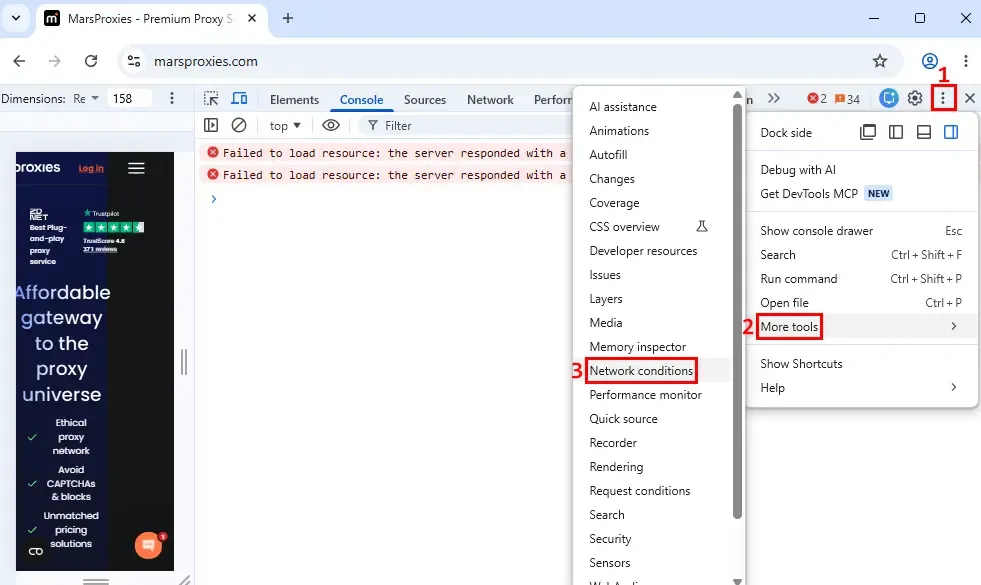Open a new browser tab
The width and height of the screenshot is (981, 585).
point(288,18)
